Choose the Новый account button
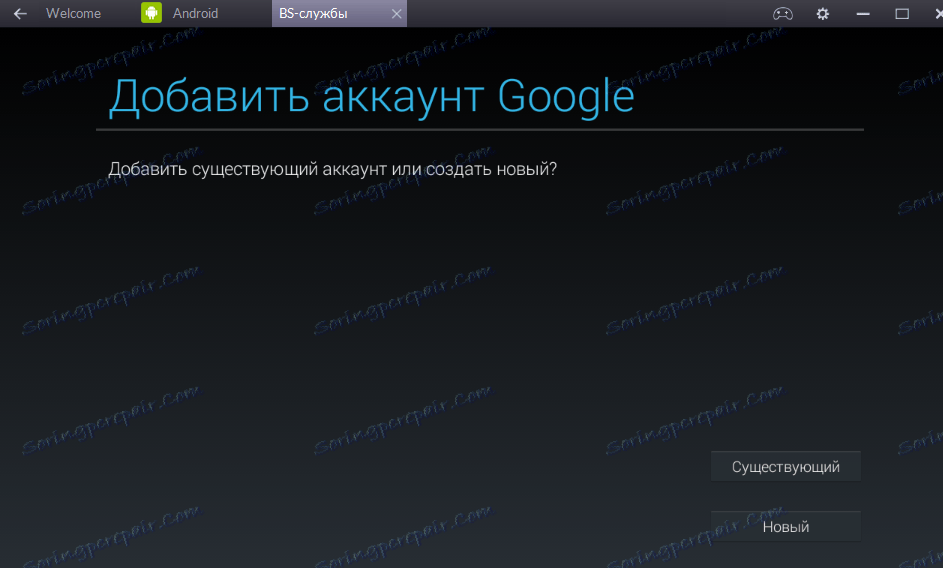Screen dimensions: 943x568 click(785, 526)
